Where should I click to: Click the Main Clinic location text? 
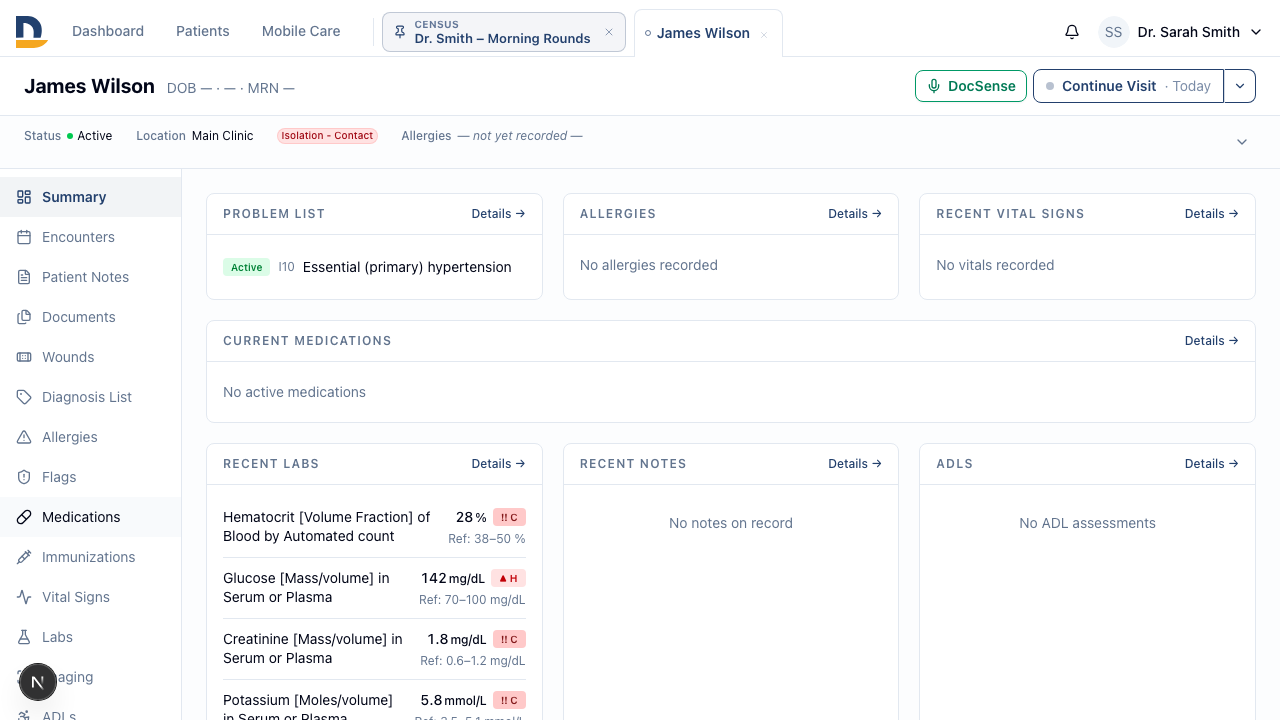[x=223, y=136]
